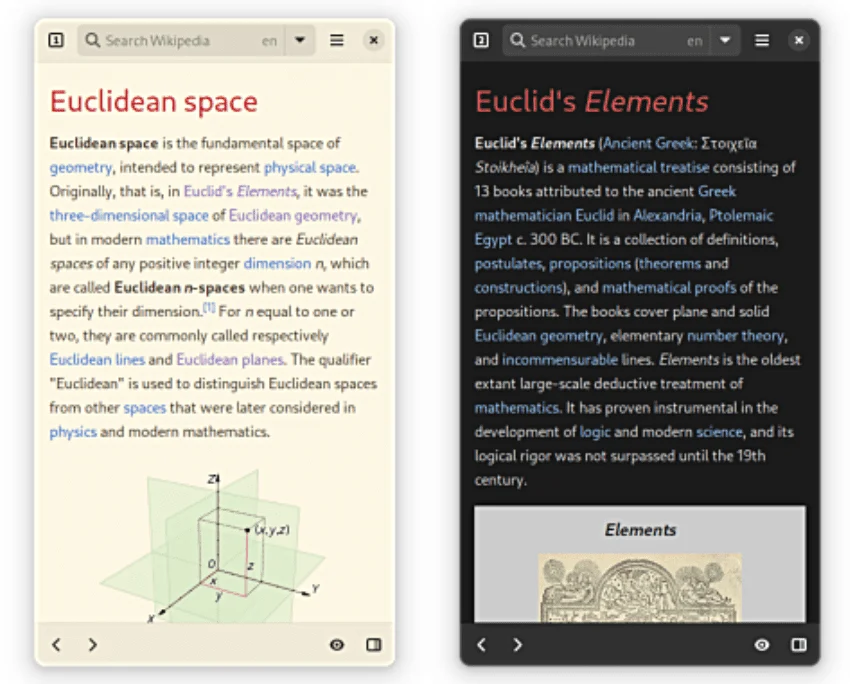
Task: Open the physical space link
Action: point(310,168)
